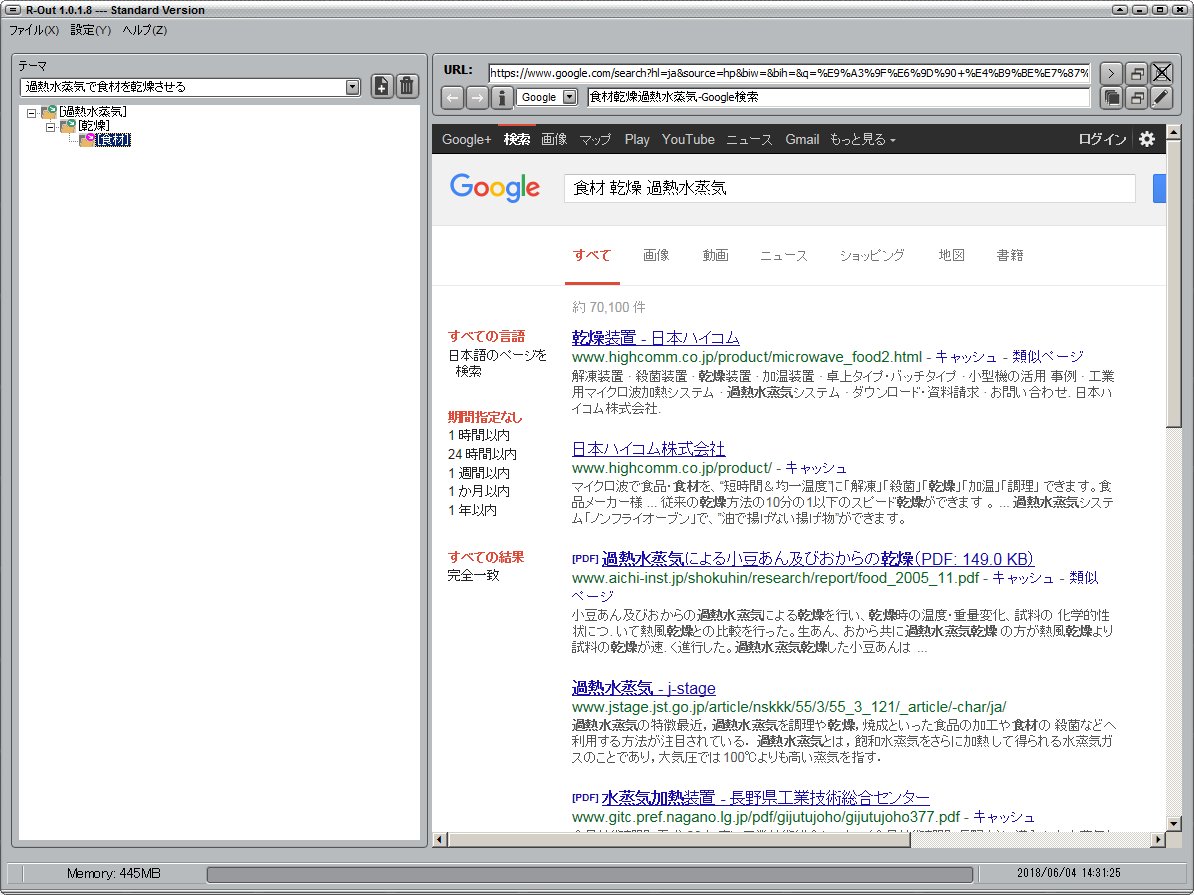Select the すべて results tab

[592, 255]
